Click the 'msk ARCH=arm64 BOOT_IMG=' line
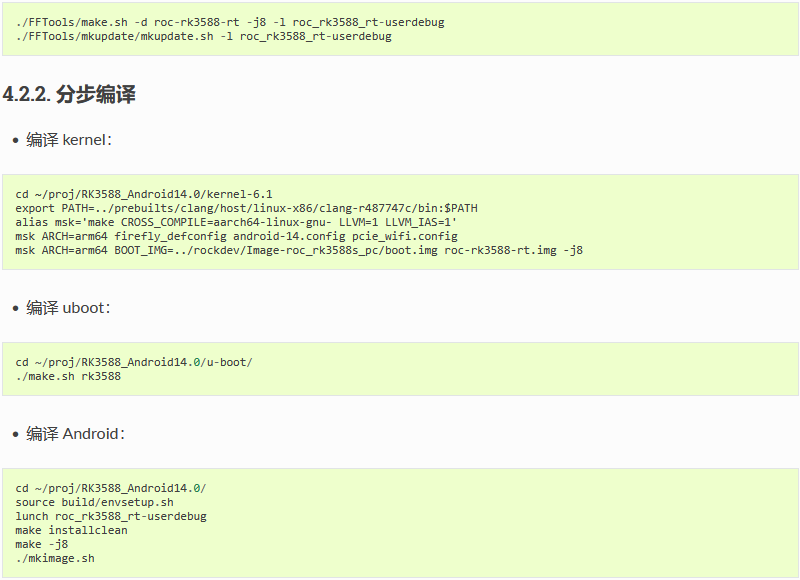 299,250
